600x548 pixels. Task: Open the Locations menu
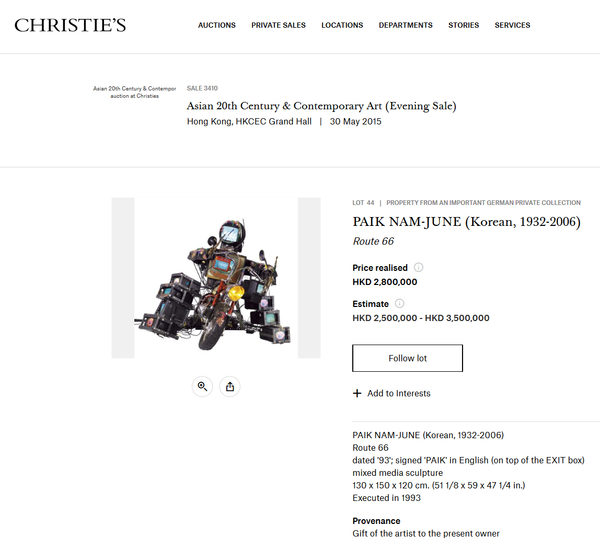(342, 25)
